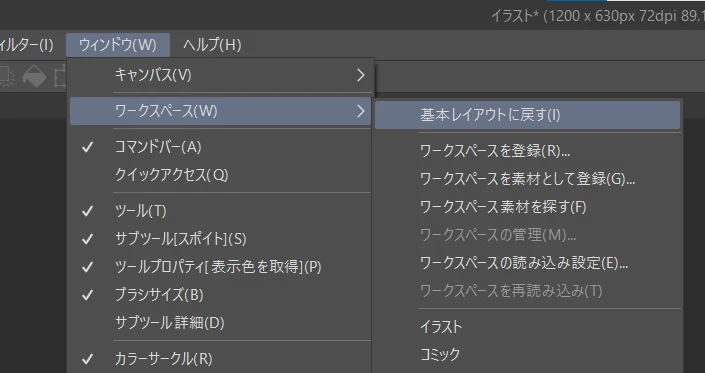
Task: Toggle the ツール(T) palette
Action: (221, 211)
